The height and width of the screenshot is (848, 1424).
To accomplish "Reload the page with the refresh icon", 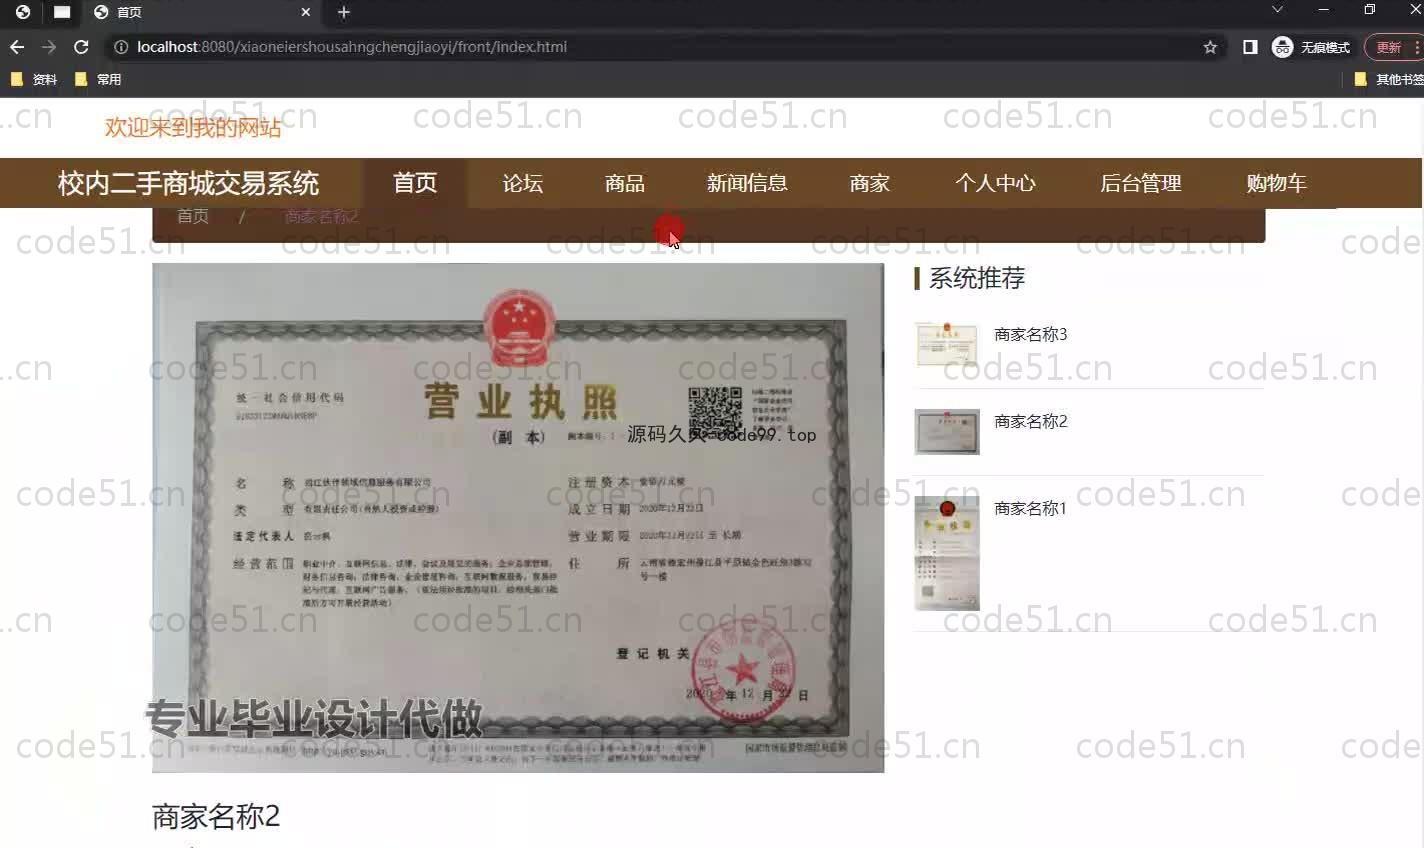I will [x=81, y=47].
